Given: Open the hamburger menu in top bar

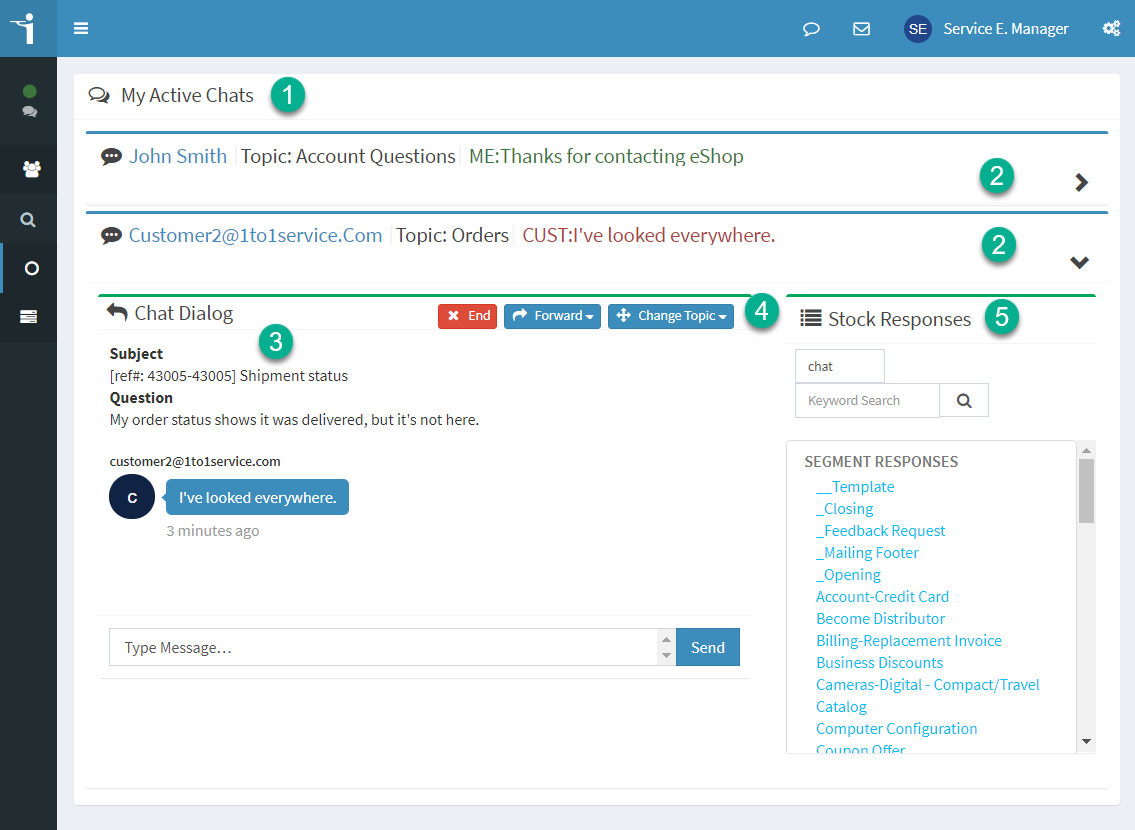Looking at the screenshot, I should tap(81, 28).
